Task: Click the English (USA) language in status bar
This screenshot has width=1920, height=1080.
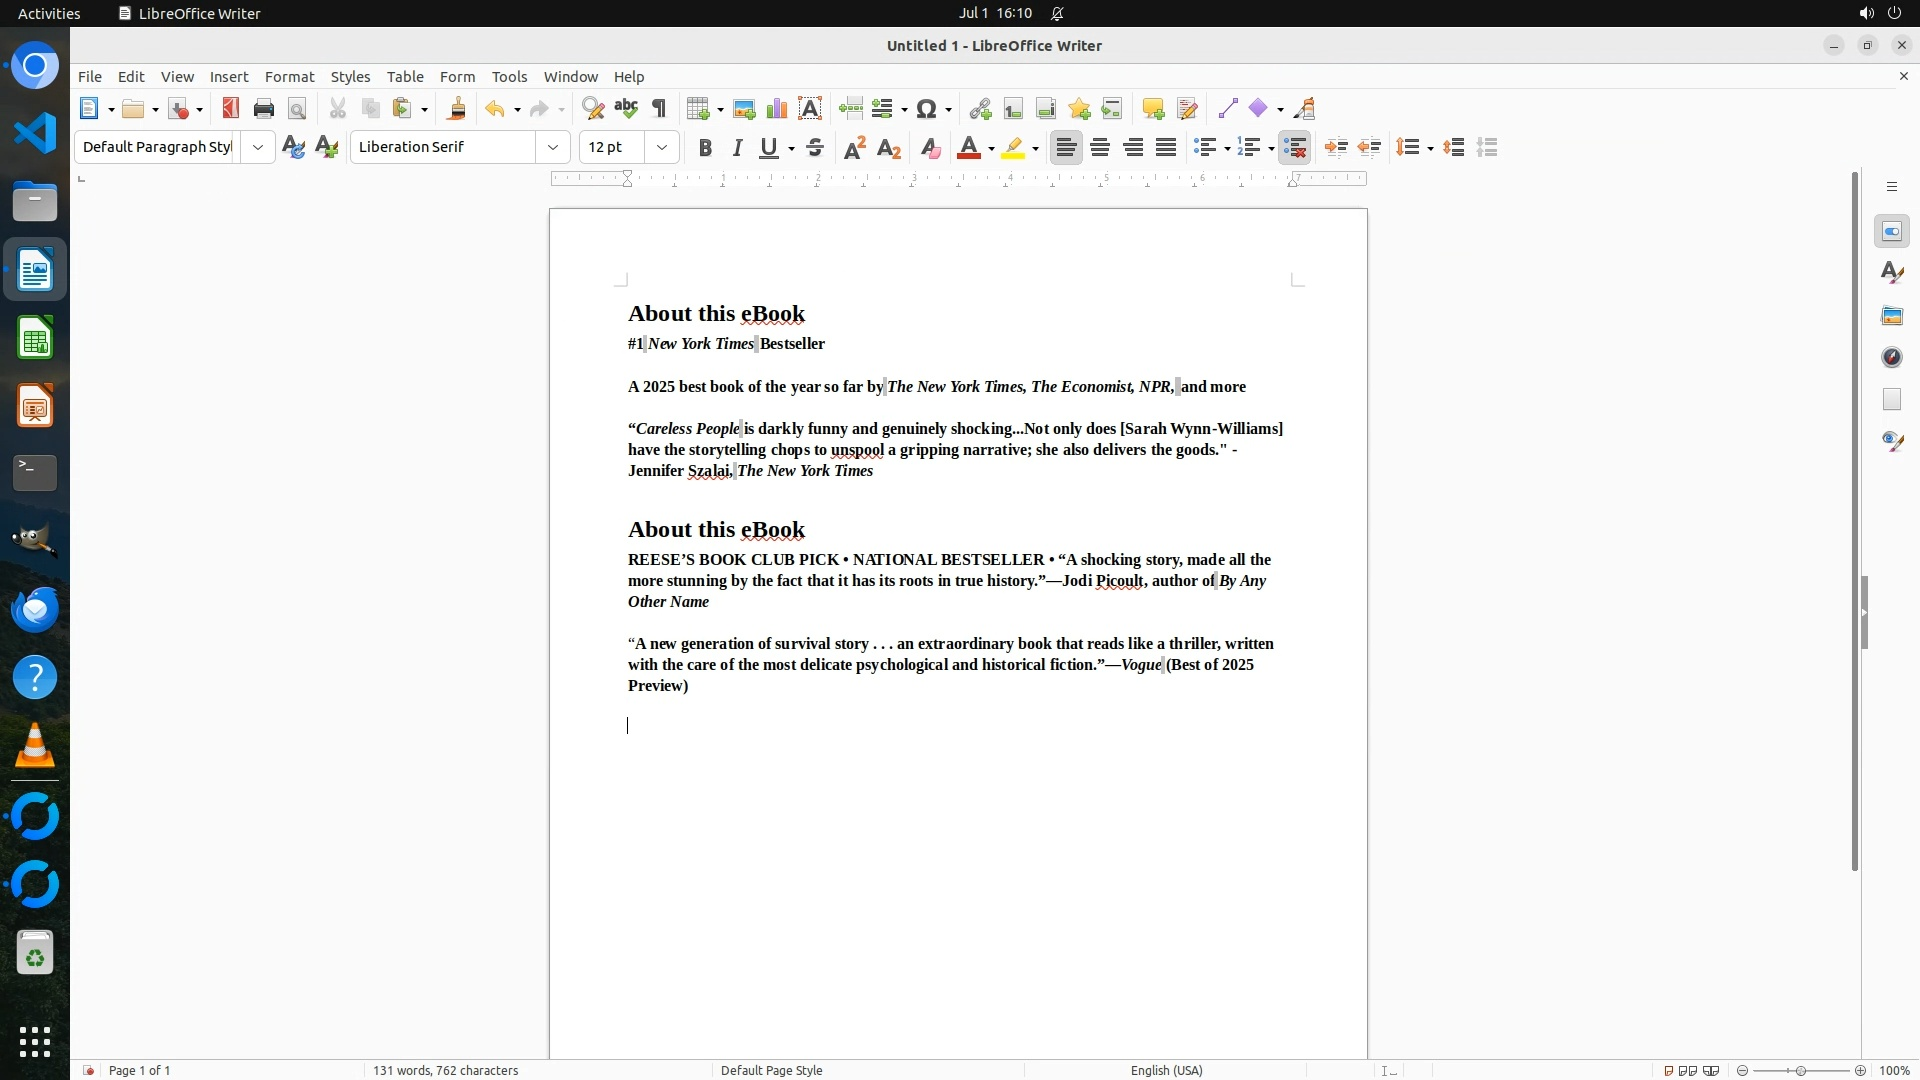Action: pos(1166,1070)
